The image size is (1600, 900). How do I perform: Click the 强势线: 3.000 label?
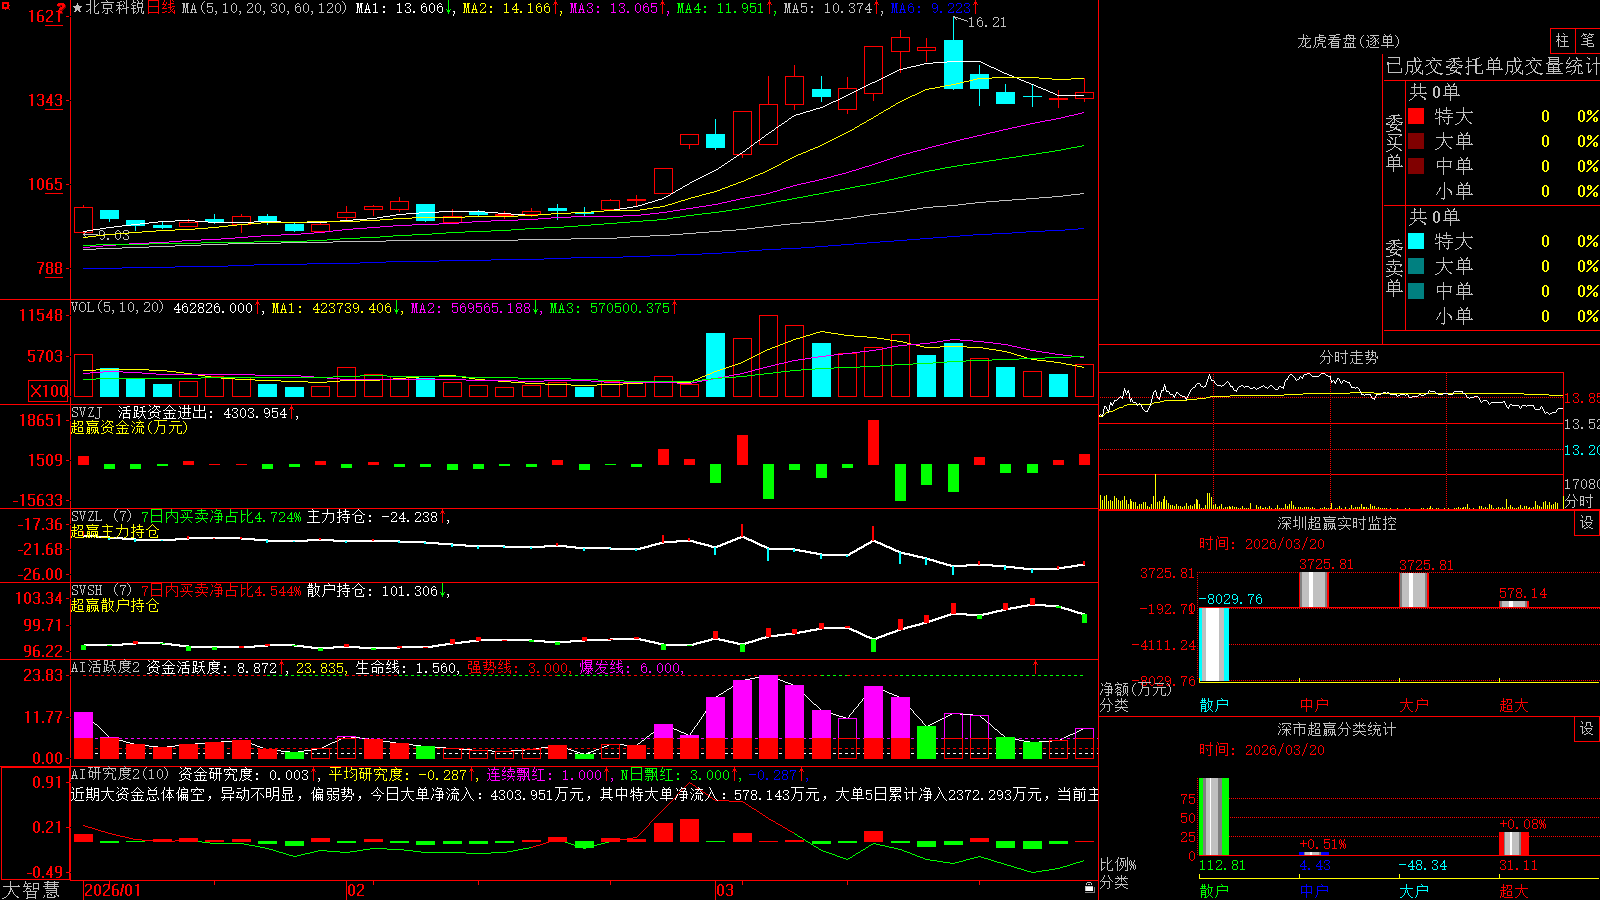tap(518, 667)
